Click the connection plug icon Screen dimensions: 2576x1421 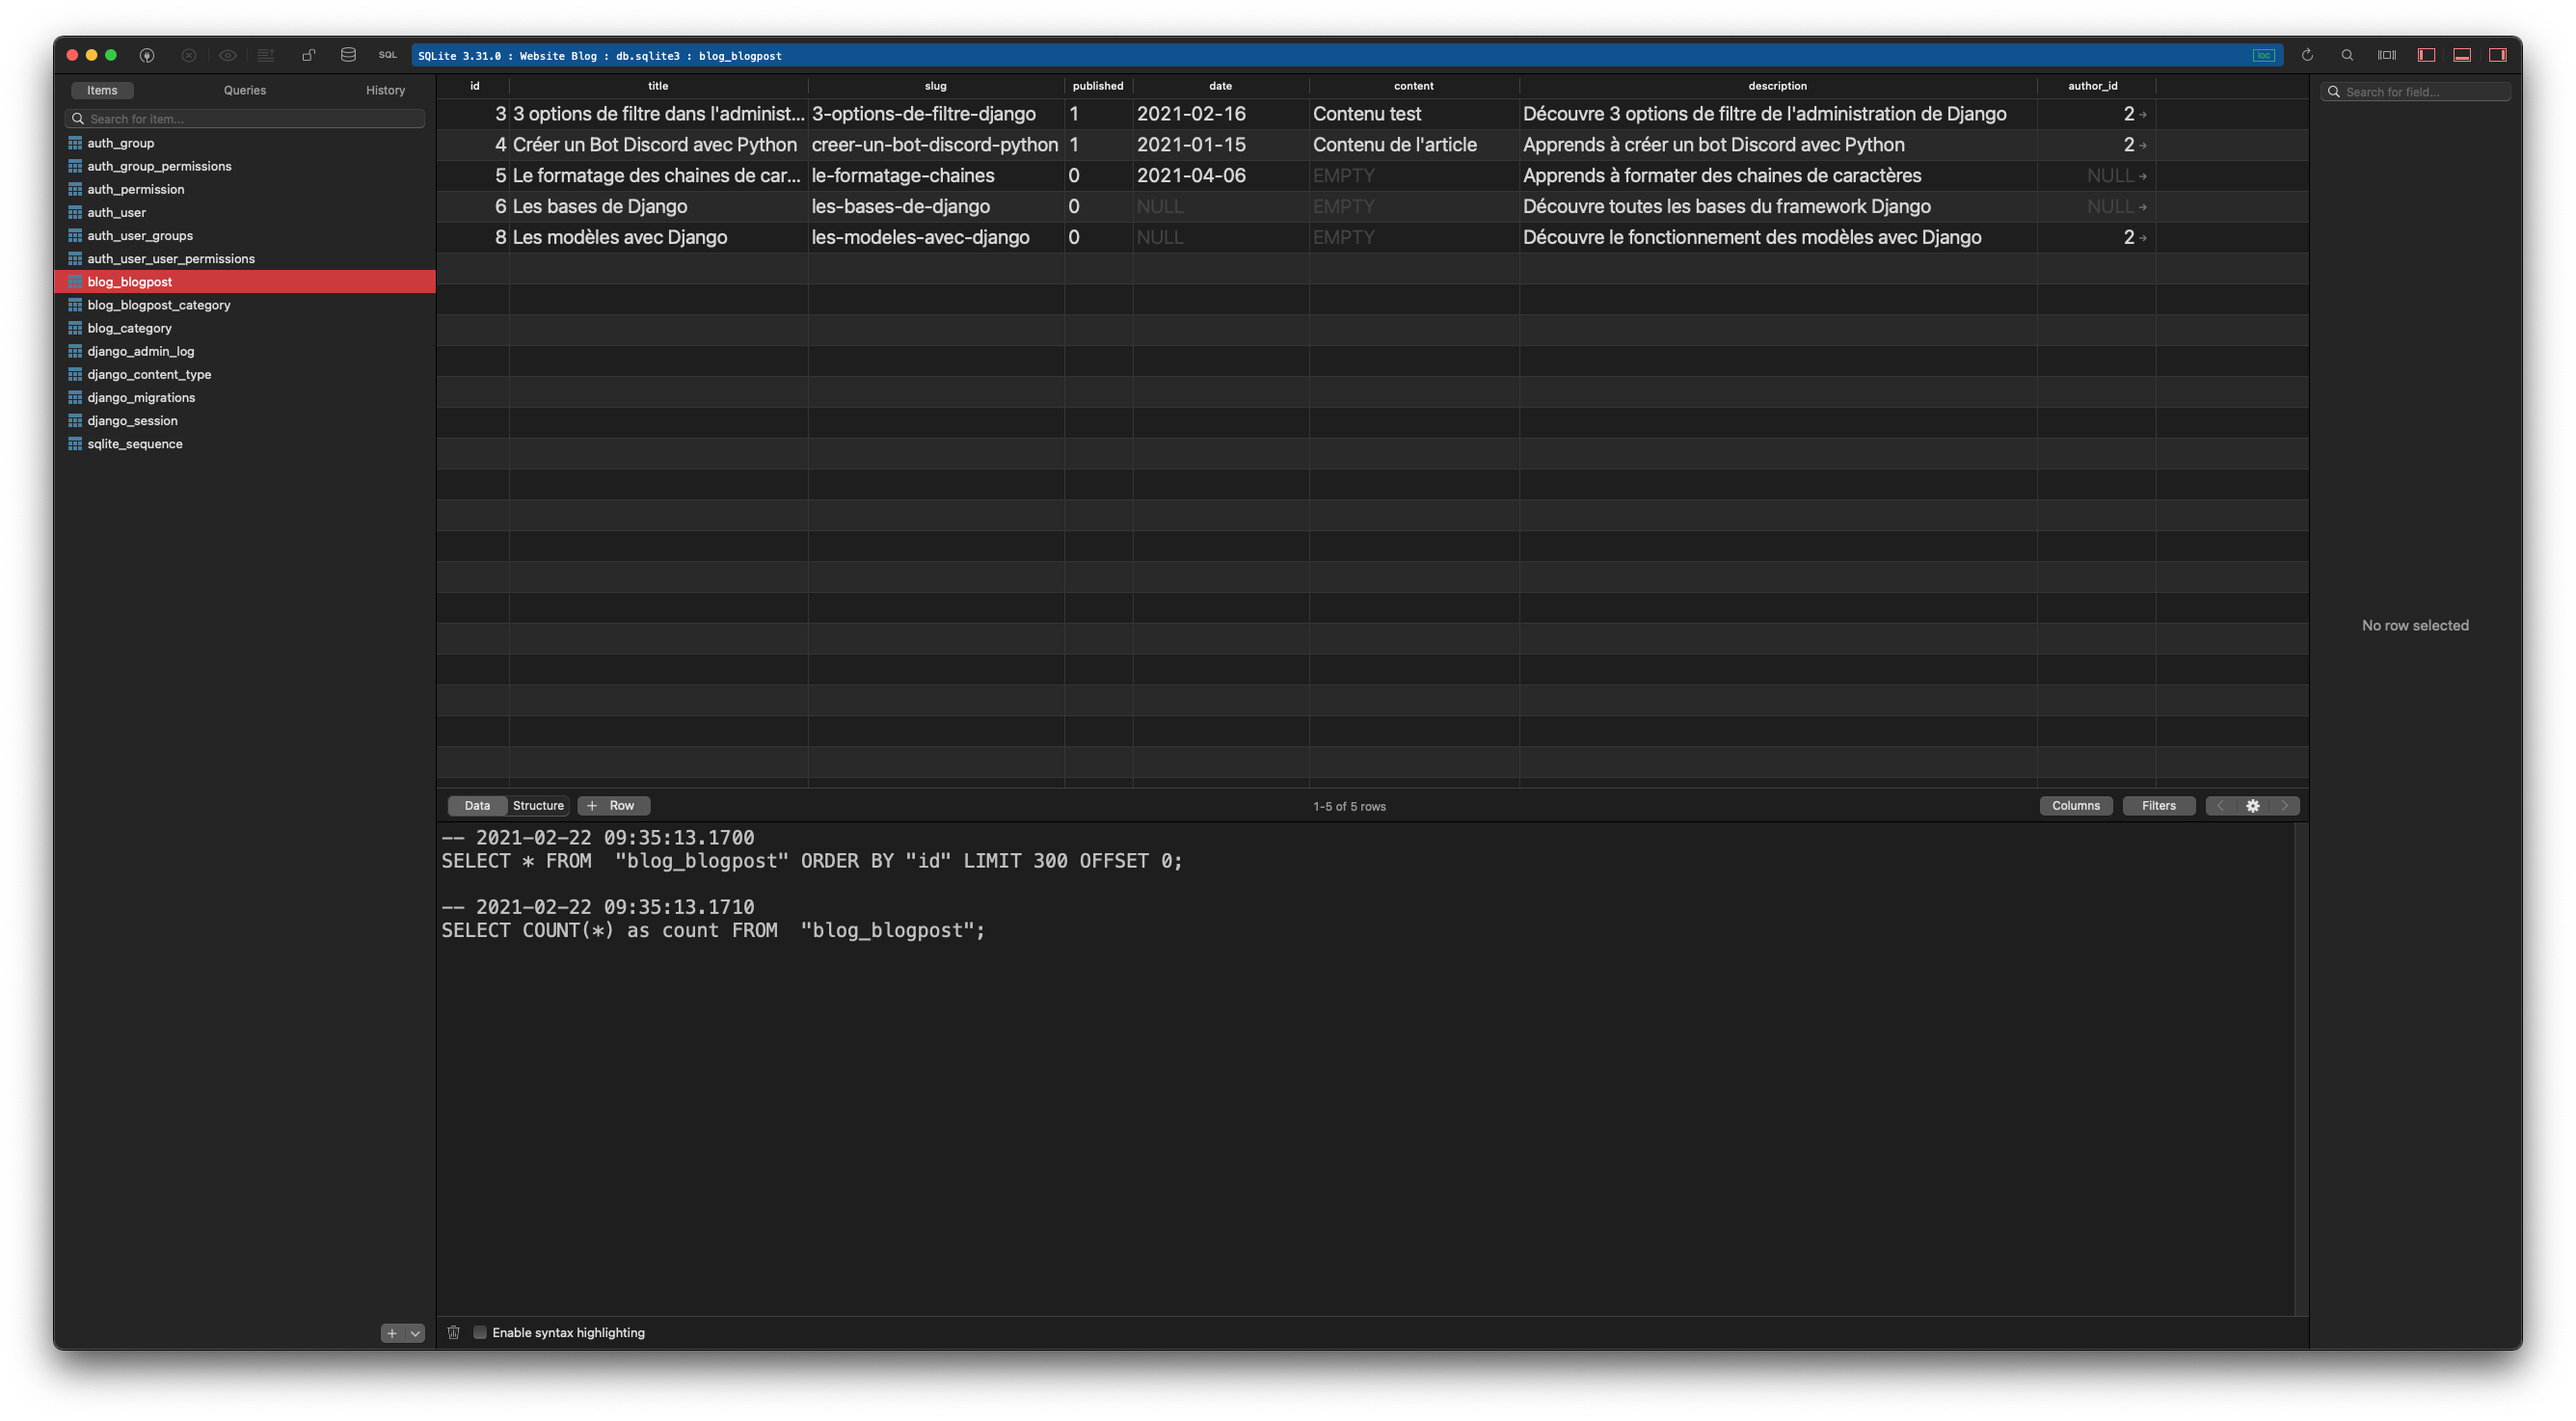(147, 55)
